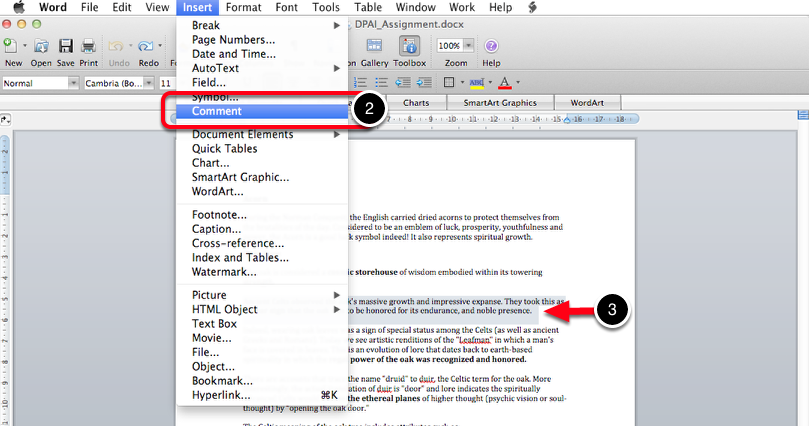Image resolution: width=809 pixels, height=426 pixels.
Task: Choose Watermark... menu item
Action: (262, 272)
